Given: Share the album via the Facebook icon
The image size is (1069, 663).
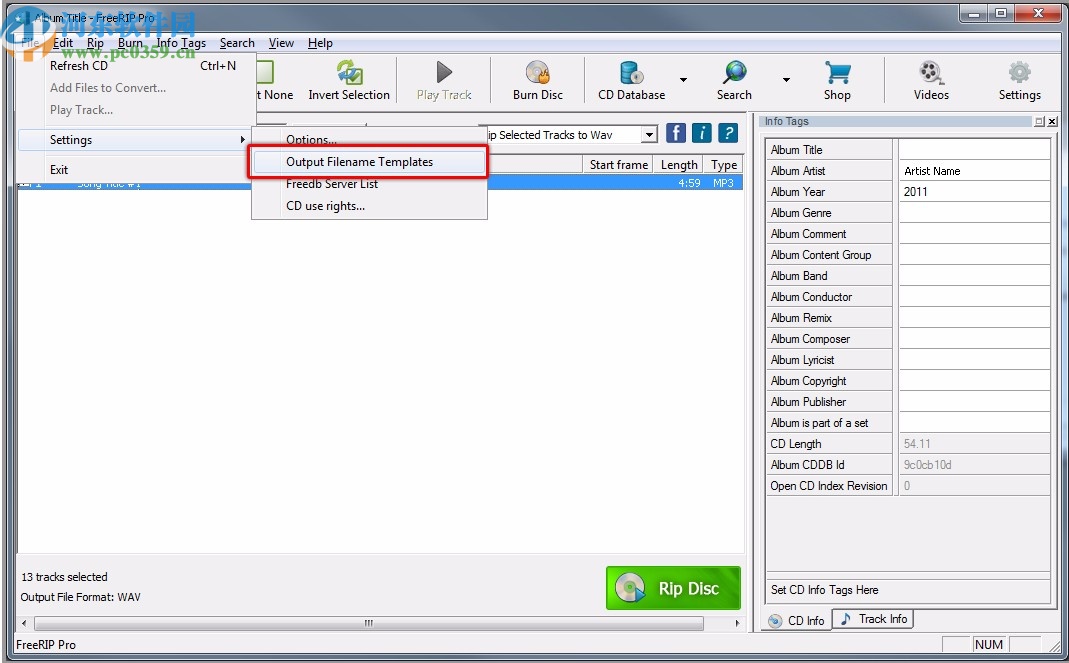Looking at the screenshot, I should [676, 134].
